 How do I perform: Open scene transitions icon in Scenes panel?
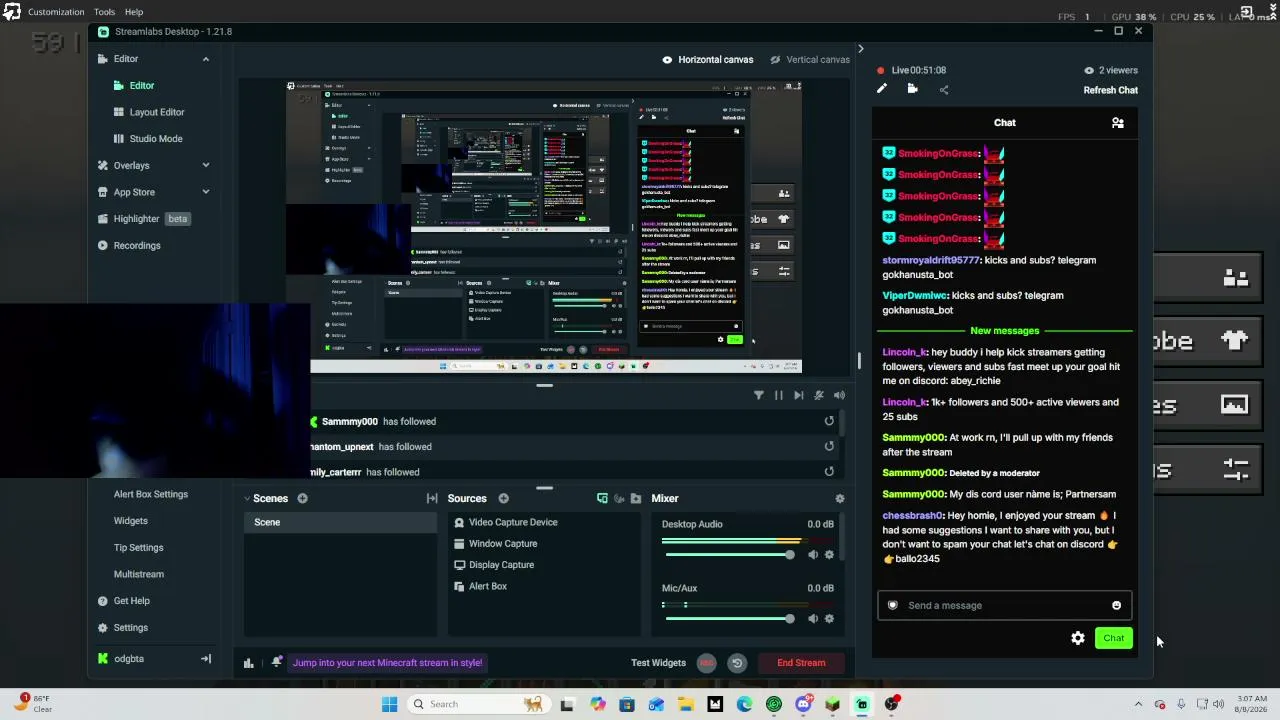coord(432,498)
